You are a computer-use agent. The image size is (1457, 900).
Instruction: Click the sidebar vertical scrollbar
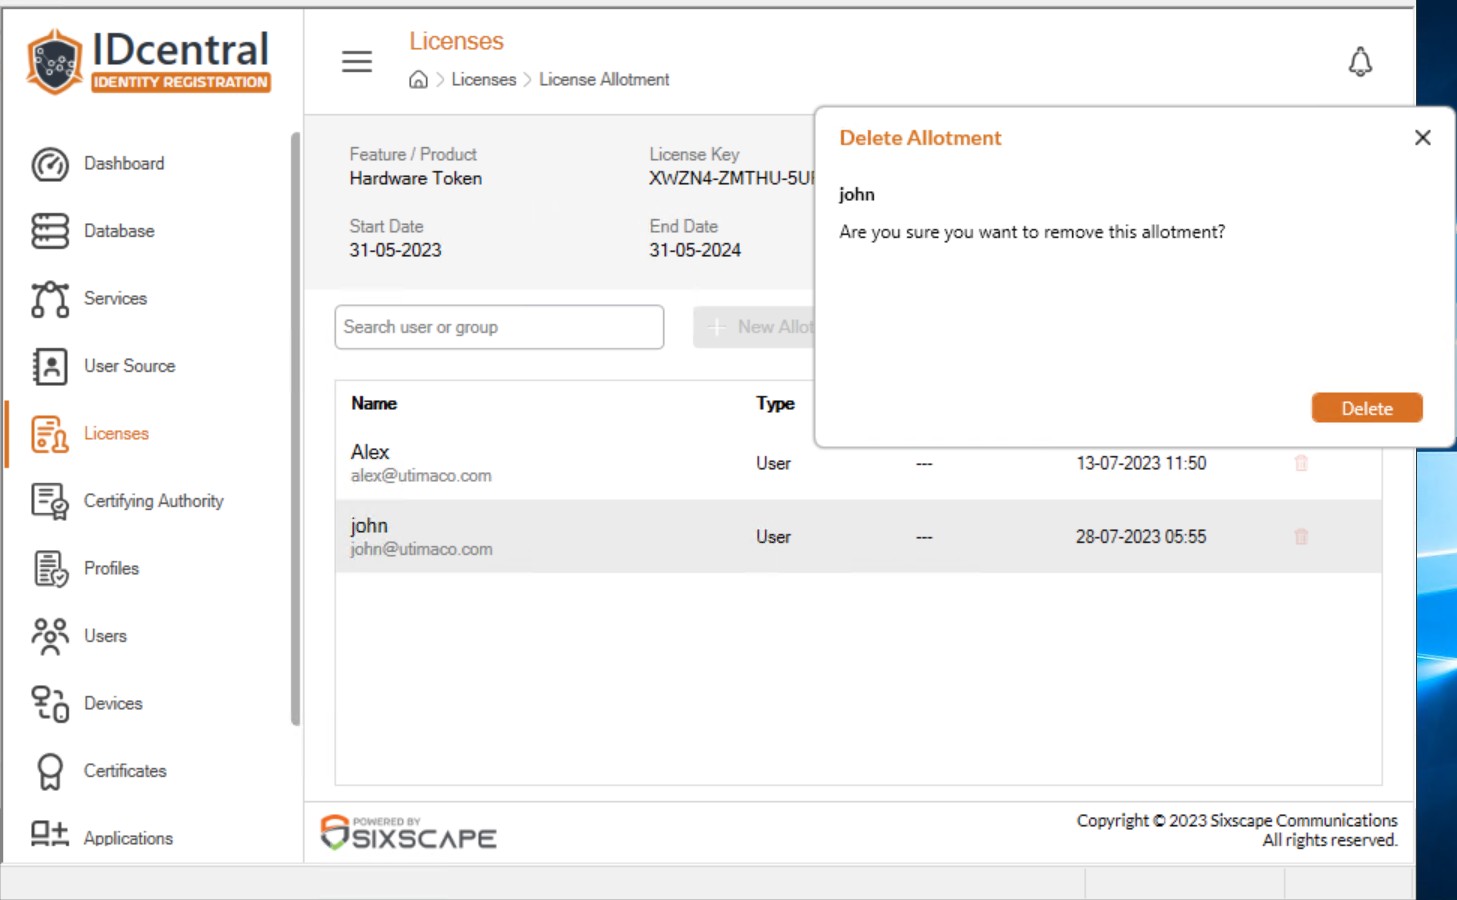pyautogui.click(x=295, y=429)
